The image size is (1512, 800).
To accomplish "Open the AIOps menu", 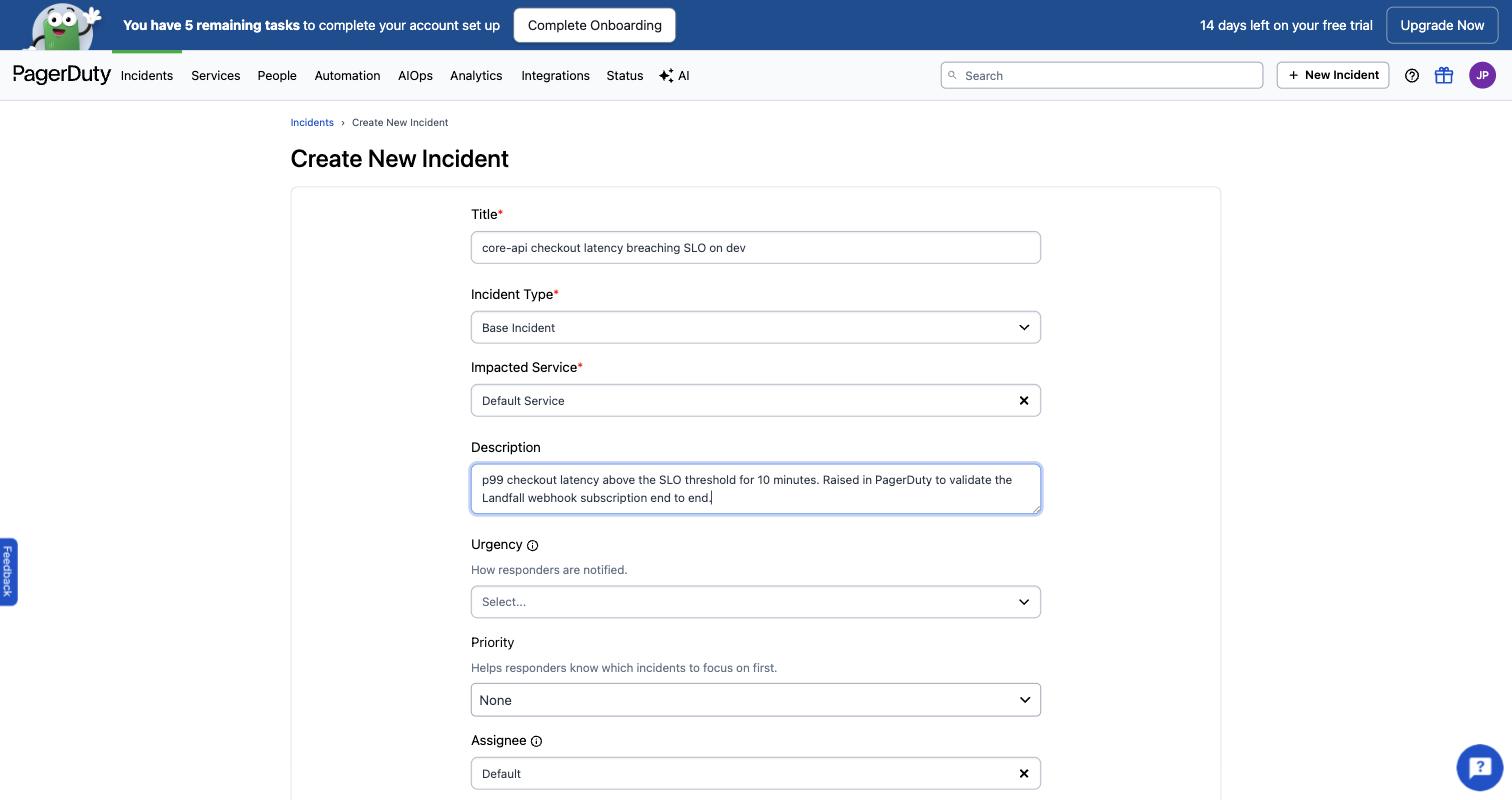I will 415,76.
